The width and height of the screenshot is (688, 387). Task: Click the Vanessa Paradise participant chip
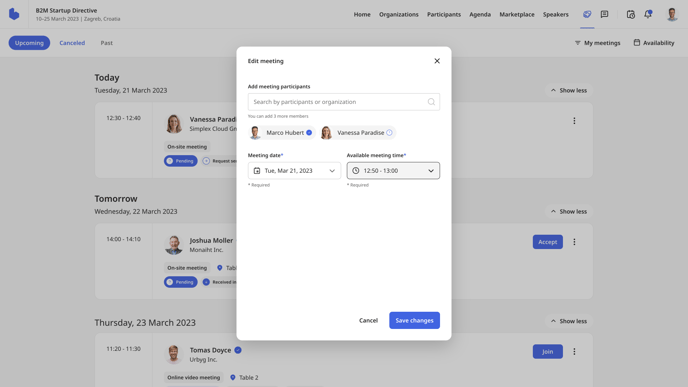point(357,133)
